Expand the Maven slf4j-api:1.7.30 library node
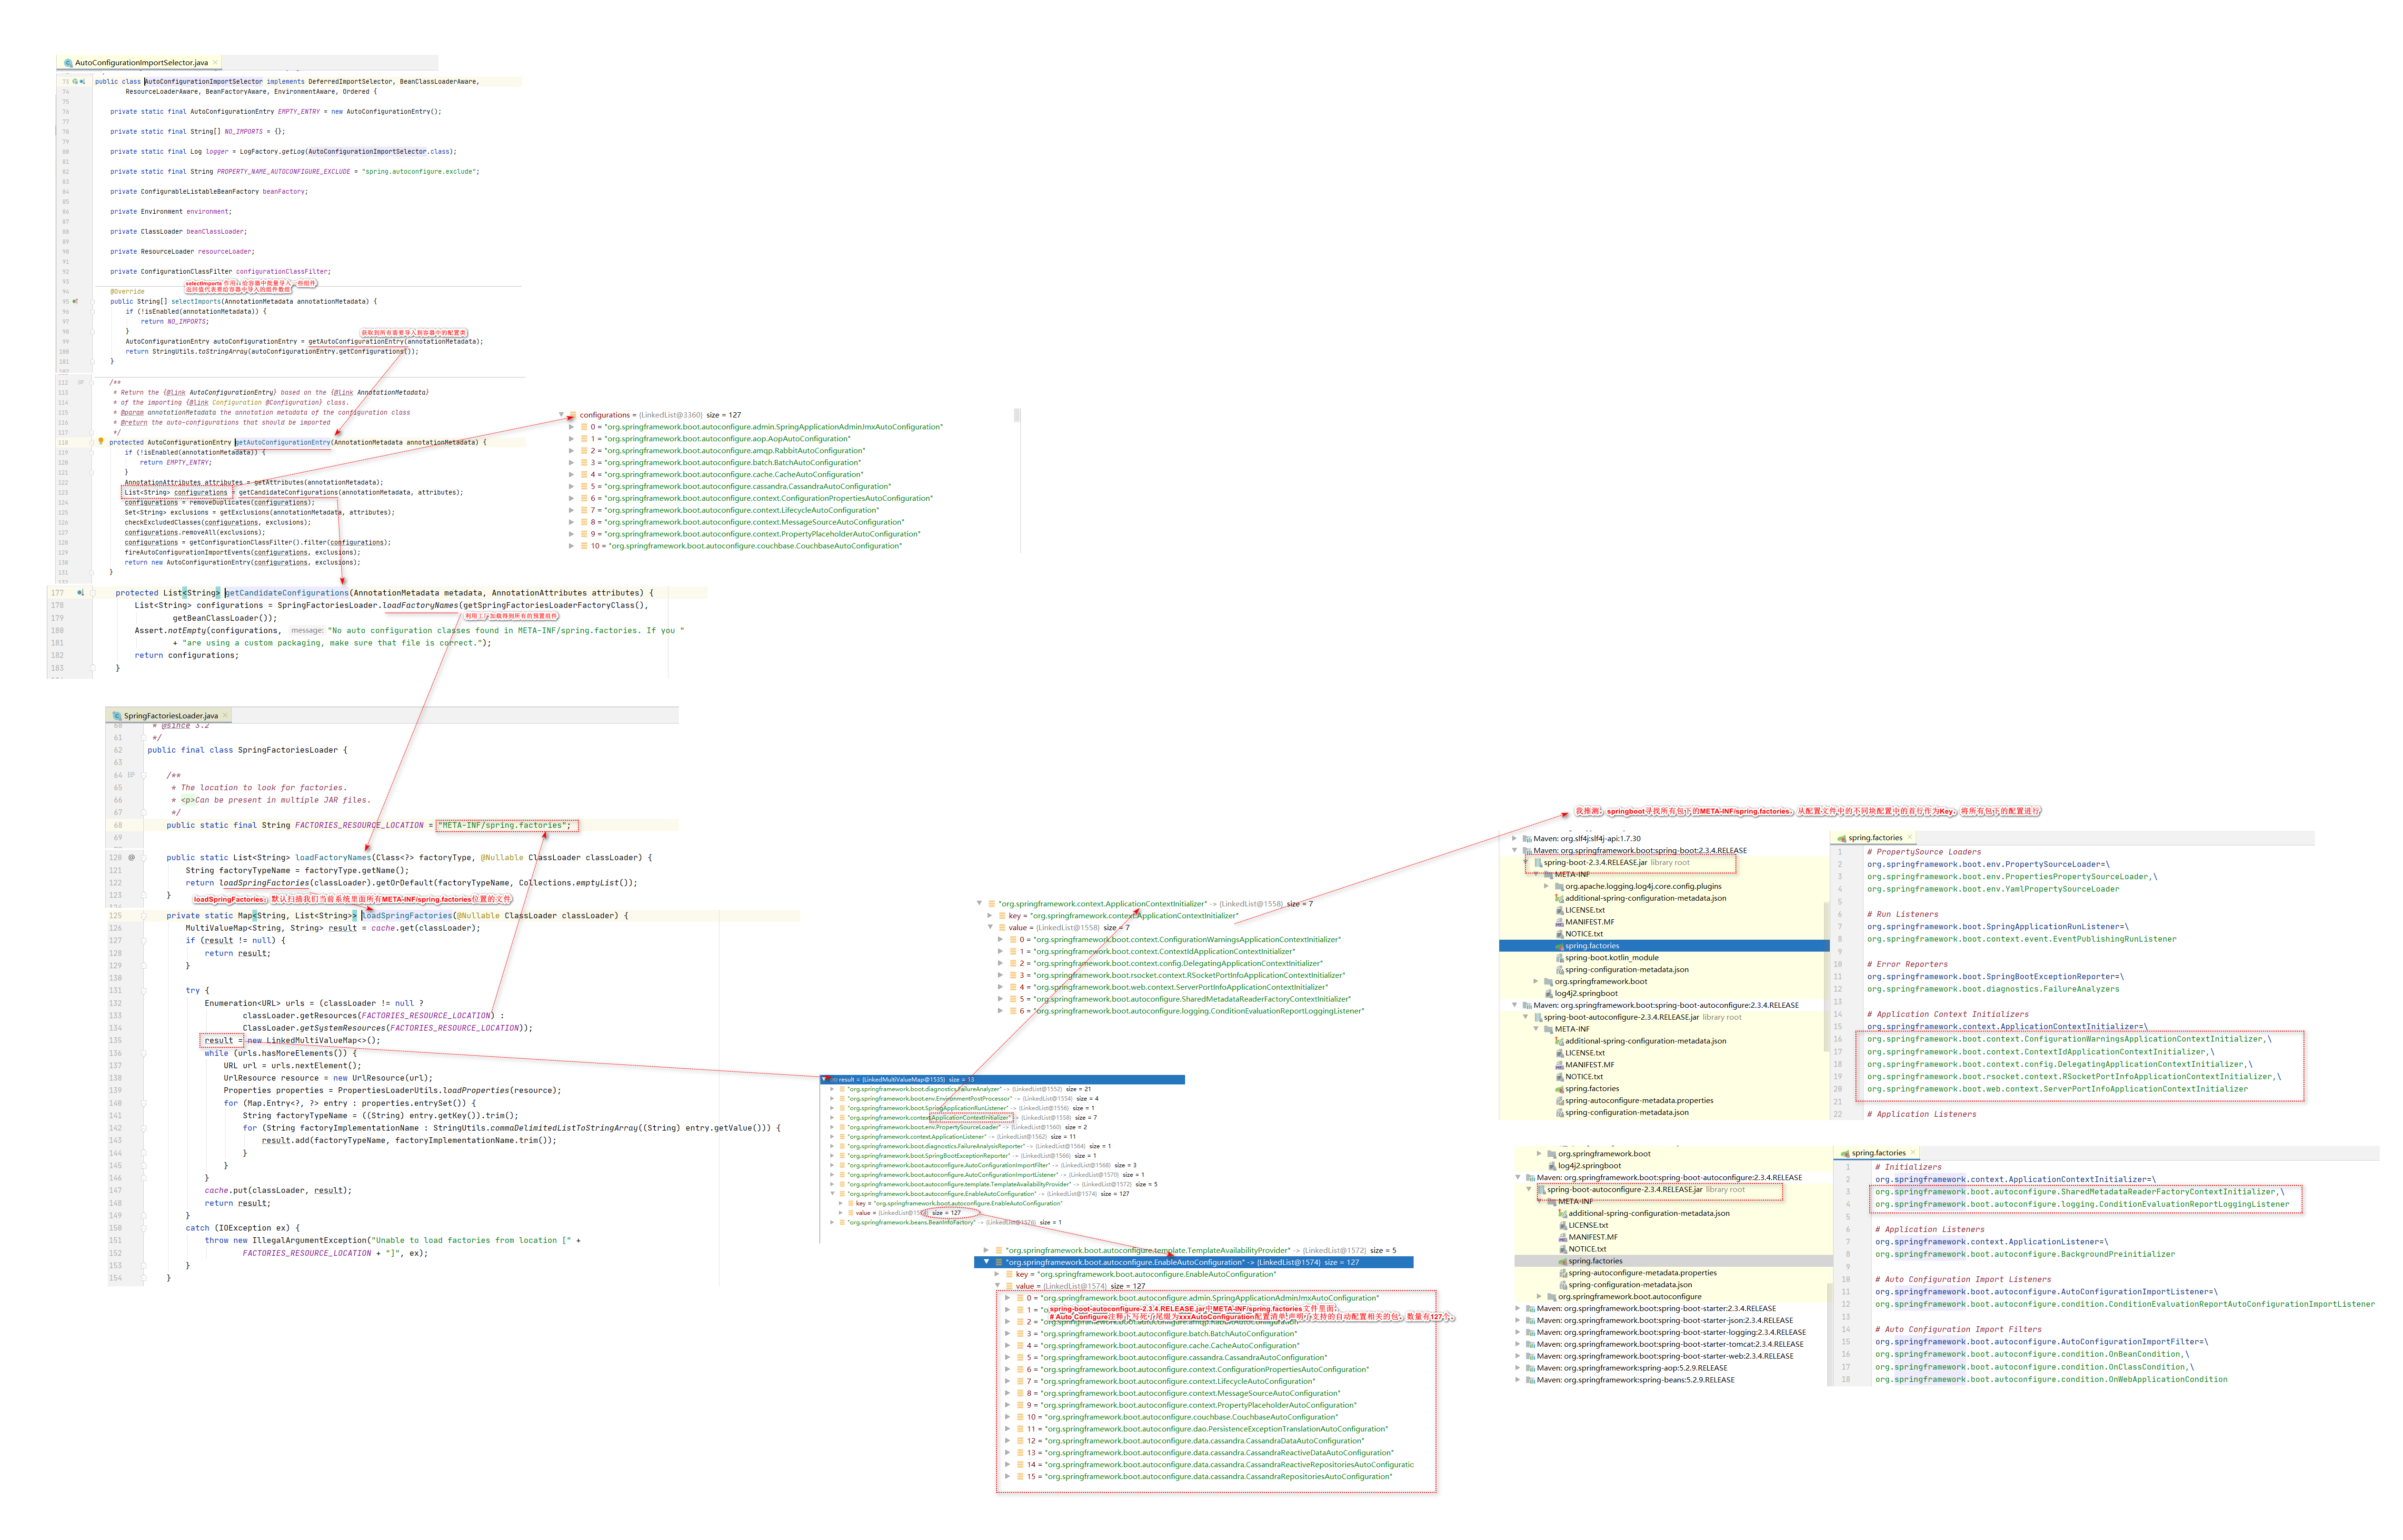 pyautogui.click(x=1514, y=839)
